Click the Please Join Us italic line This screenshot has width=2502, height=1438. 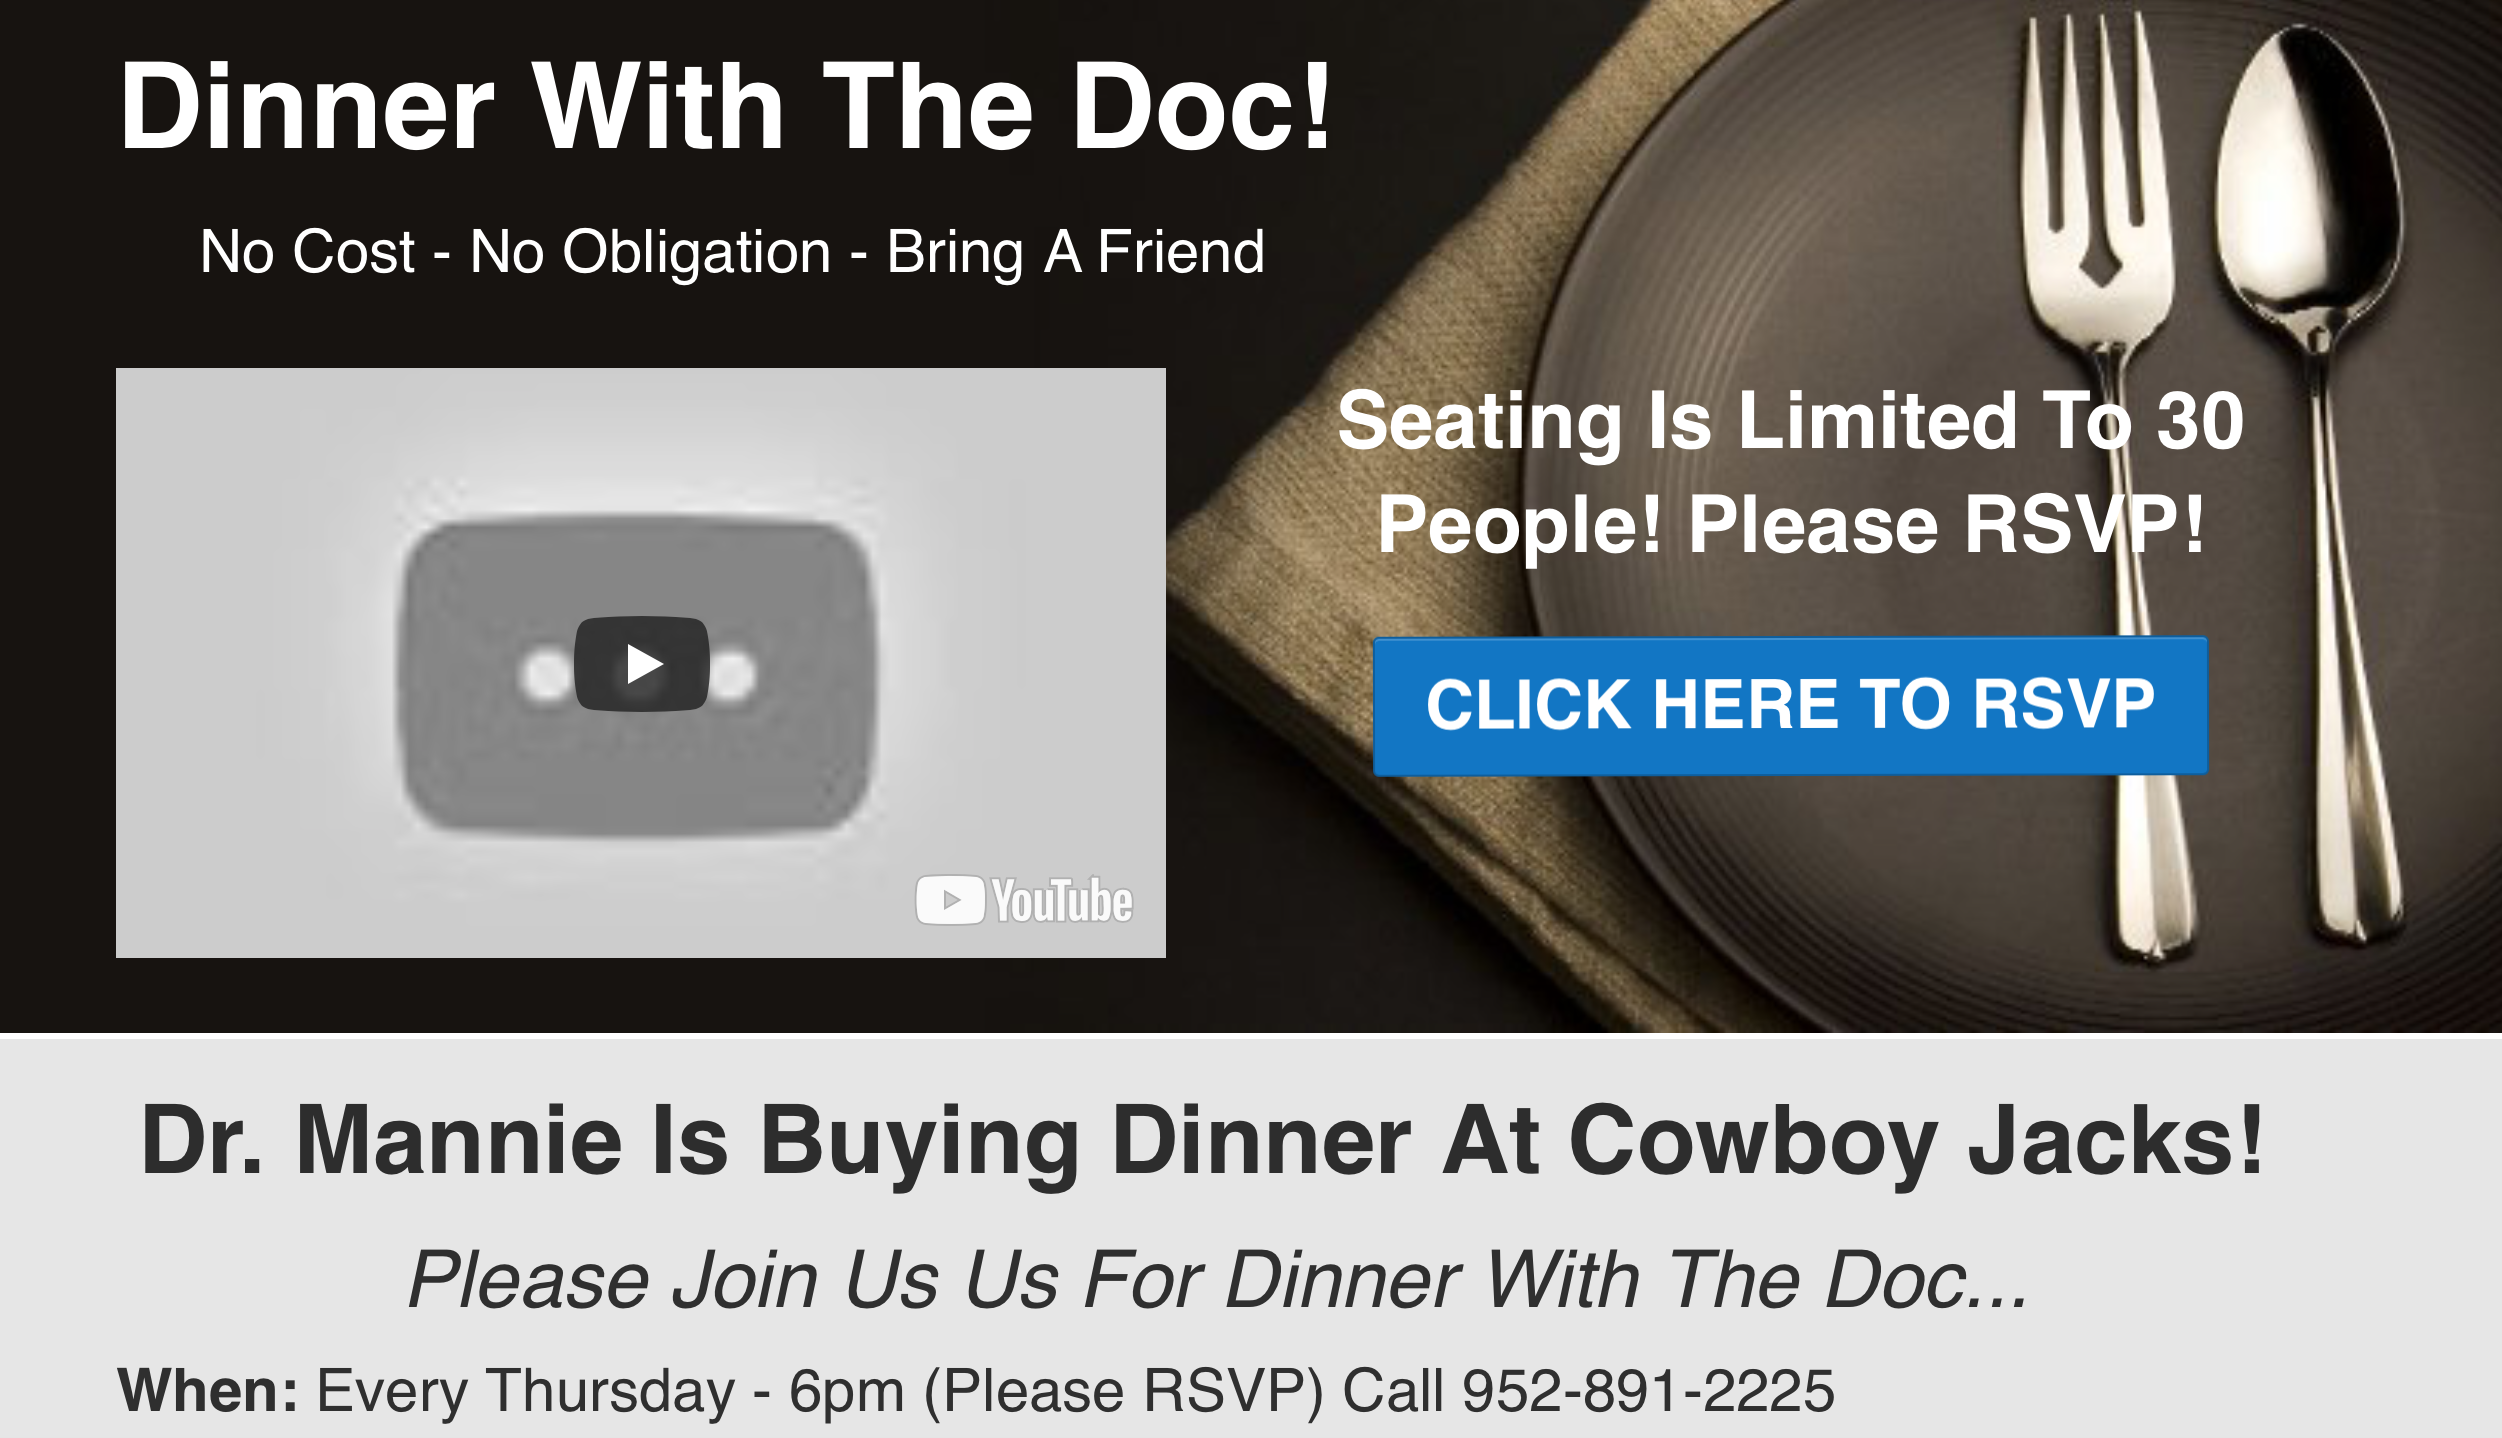[1218, 1280]
